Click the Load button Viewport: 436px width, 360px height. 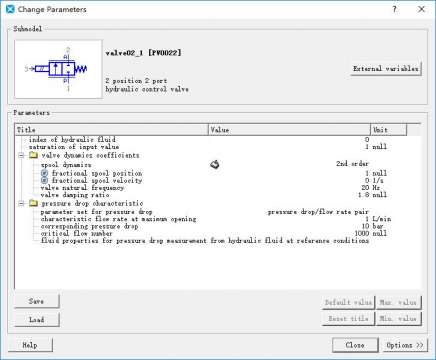[x=37, y=320]
